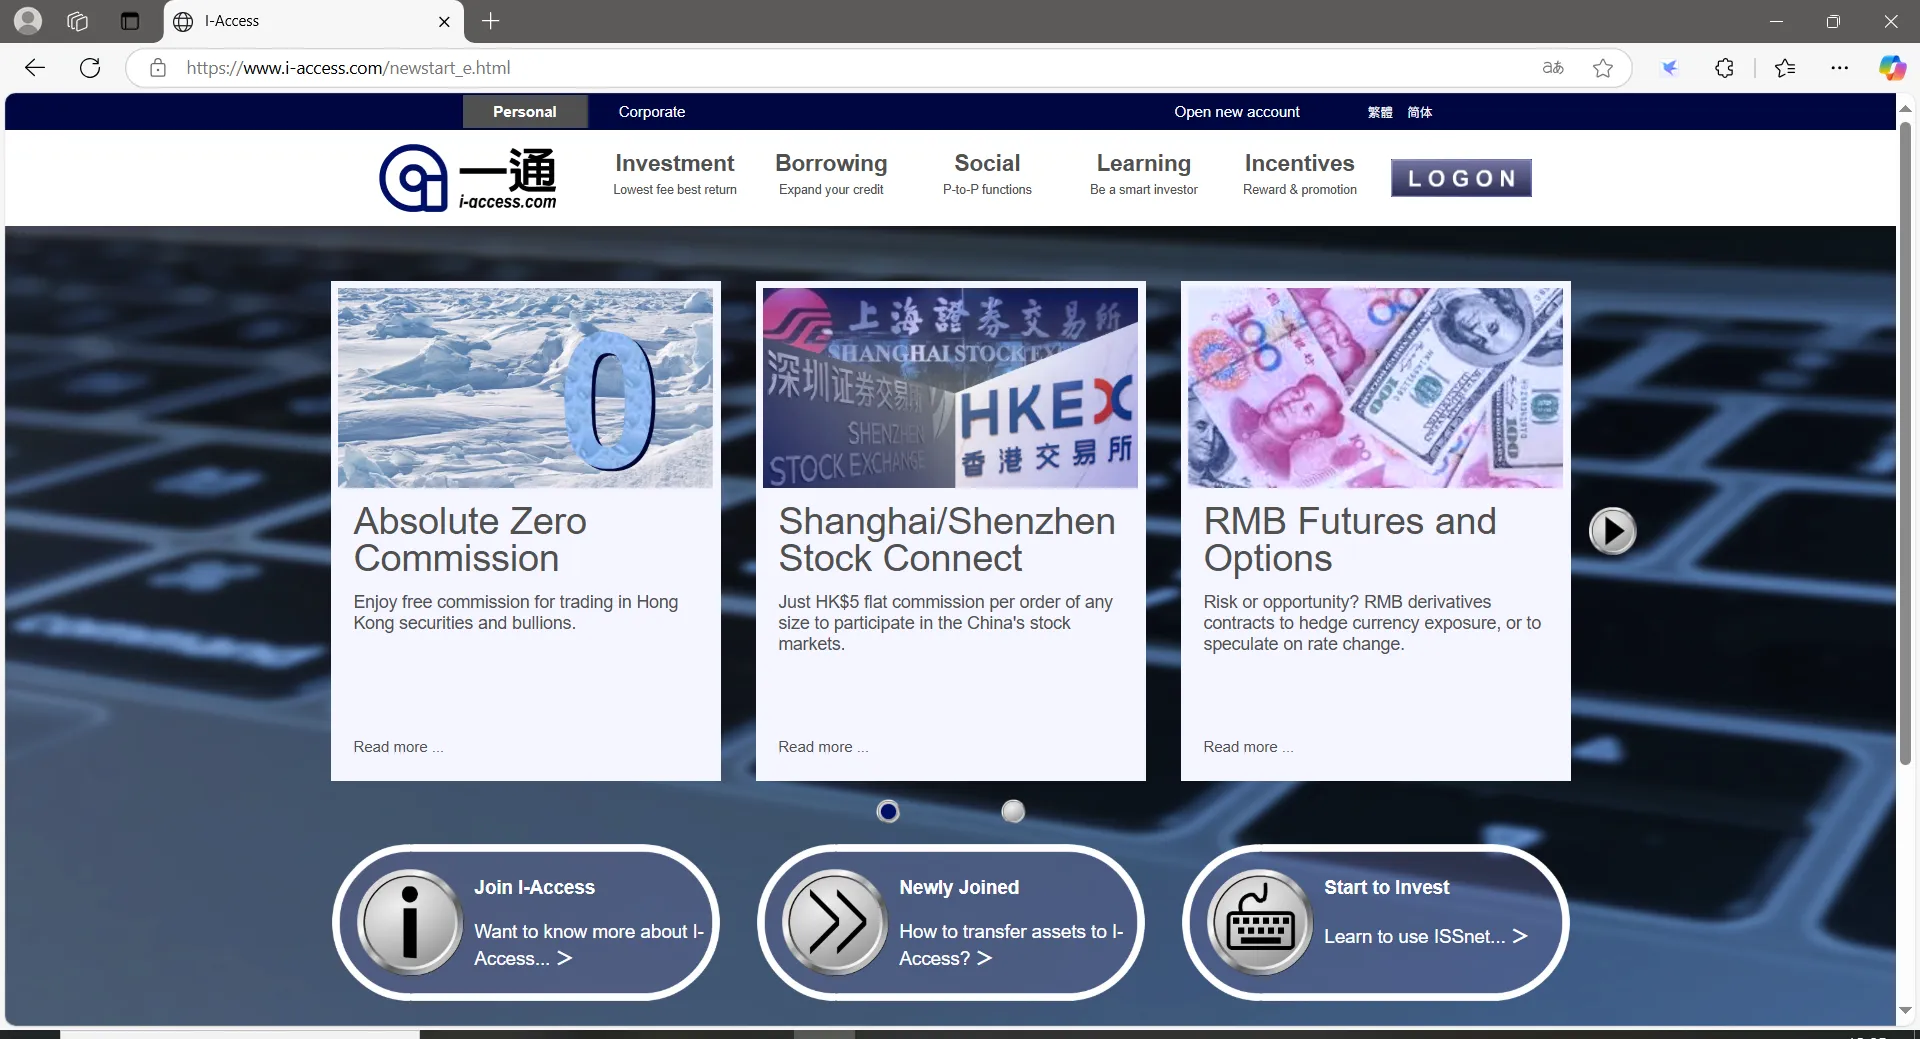
Task: Open the tab actions menu icon
Action: click(x=130, y=21)
